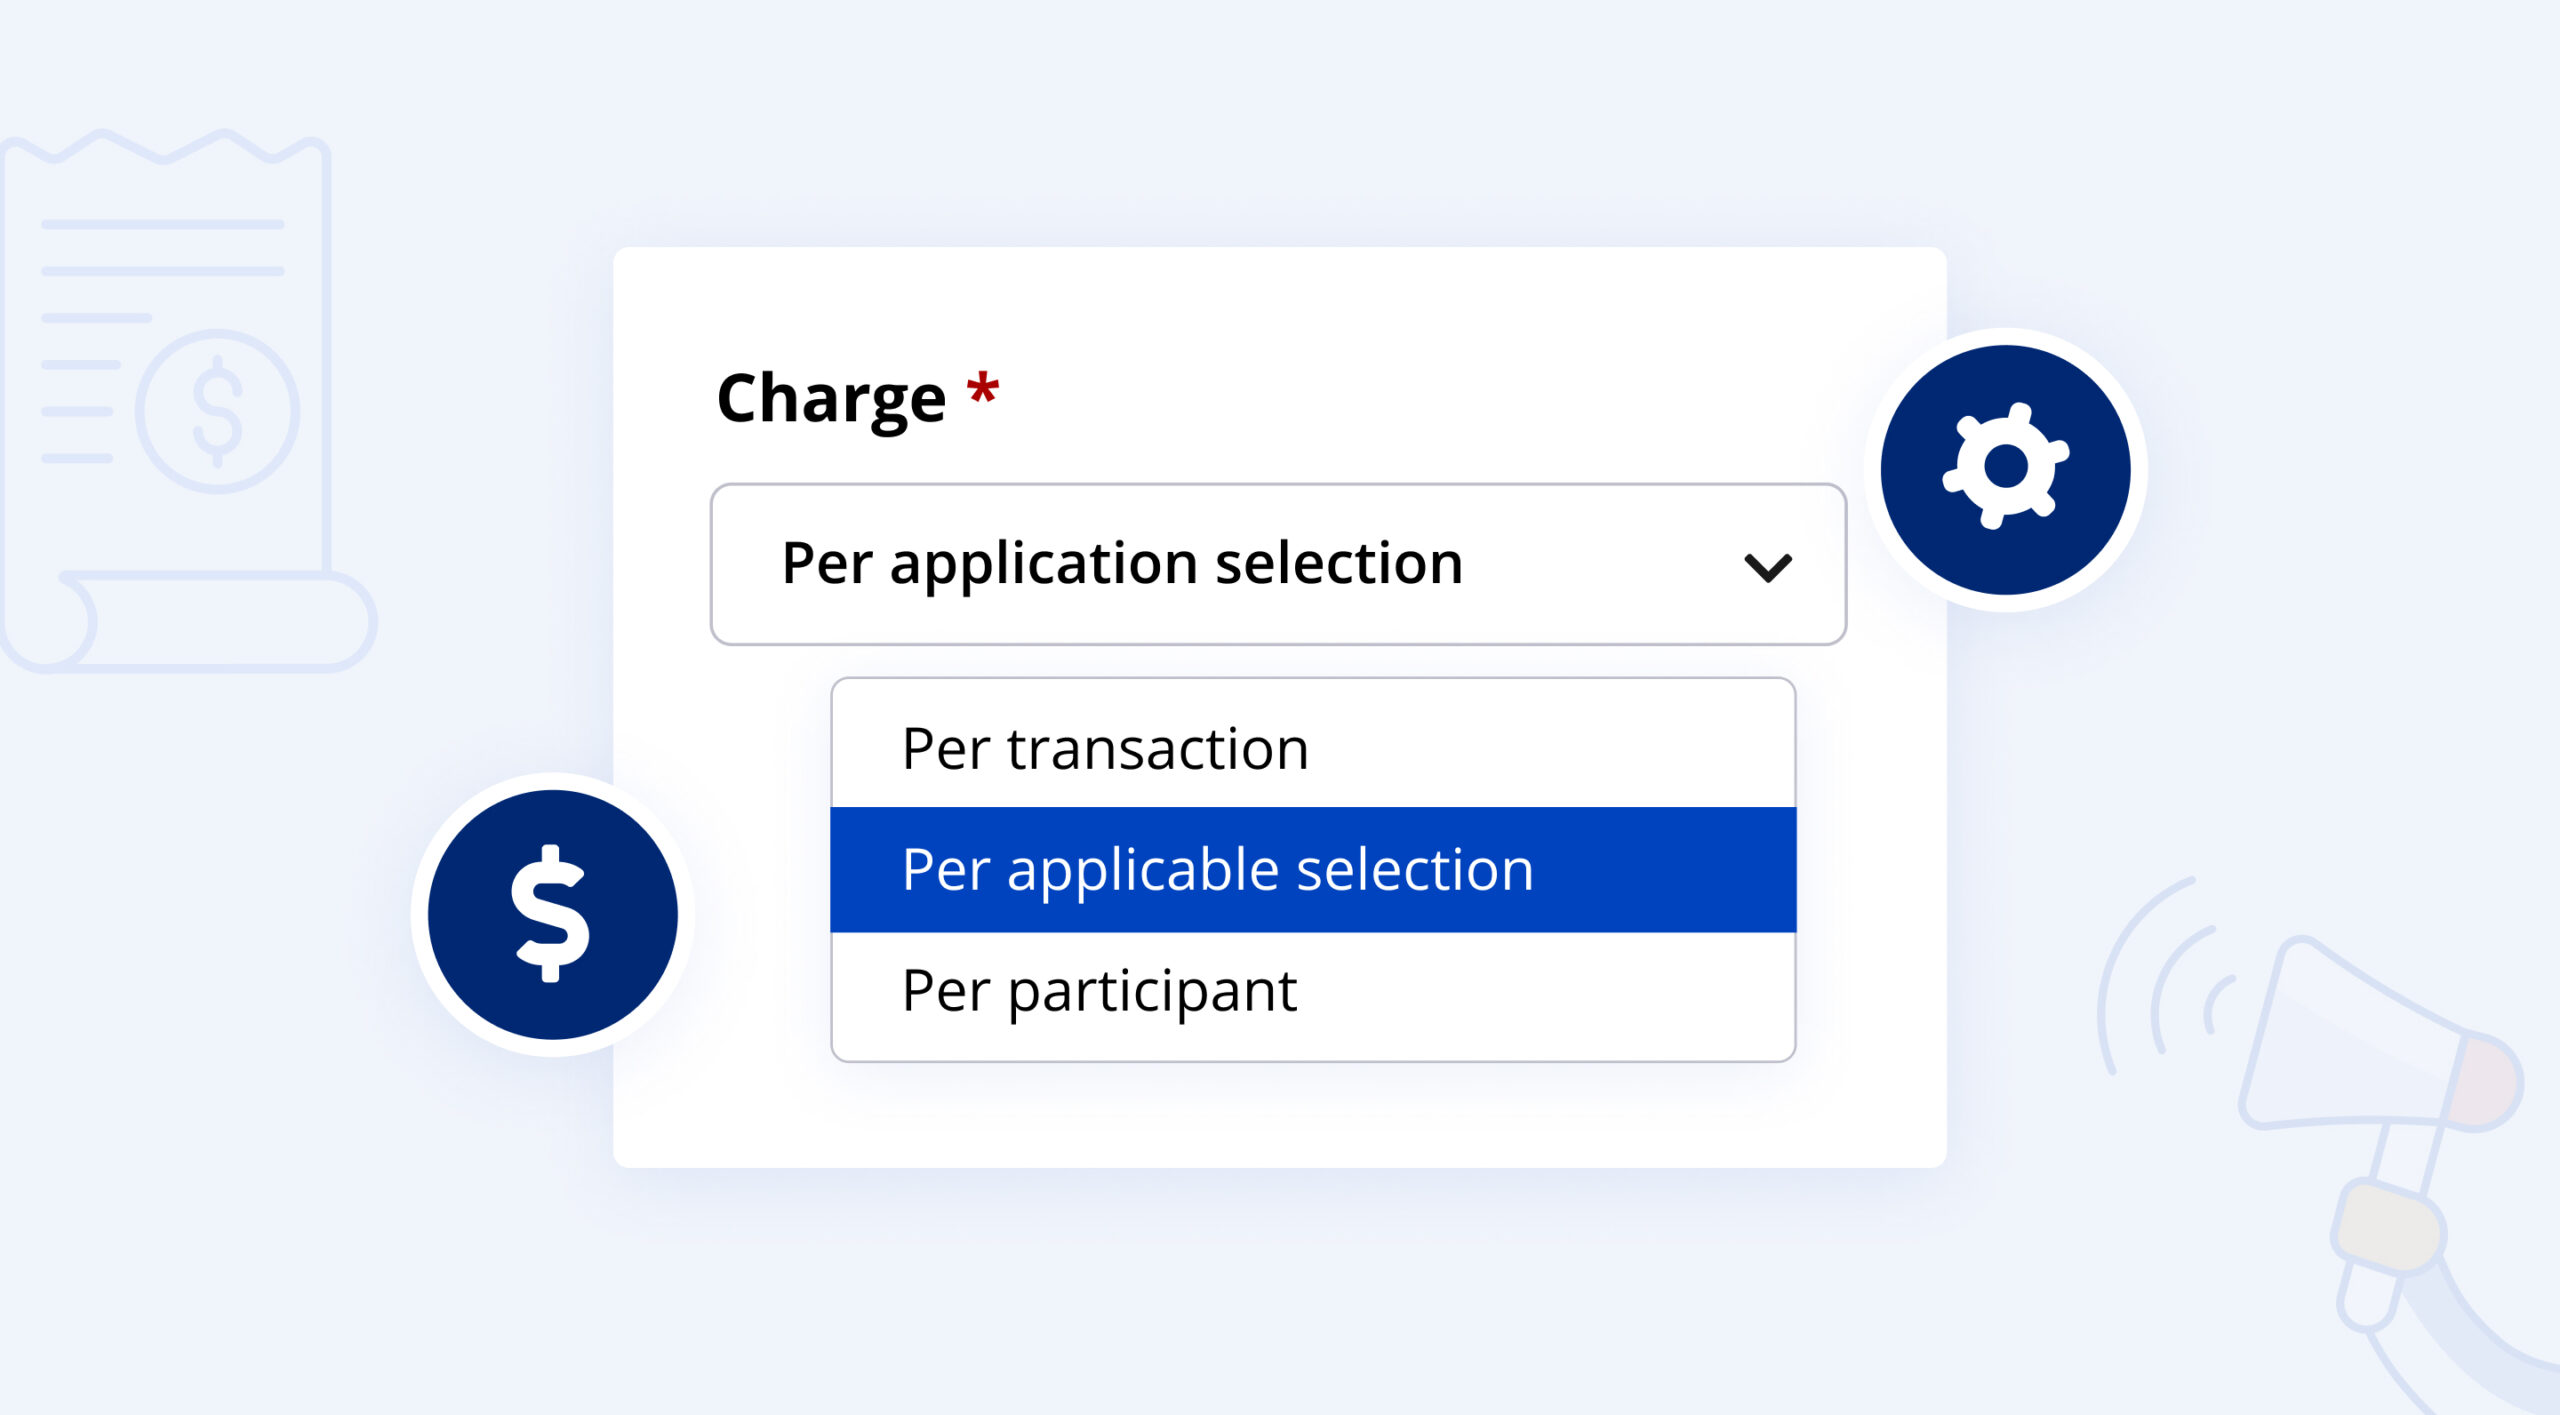Click the gear settings icon

tap(2005, 468)
